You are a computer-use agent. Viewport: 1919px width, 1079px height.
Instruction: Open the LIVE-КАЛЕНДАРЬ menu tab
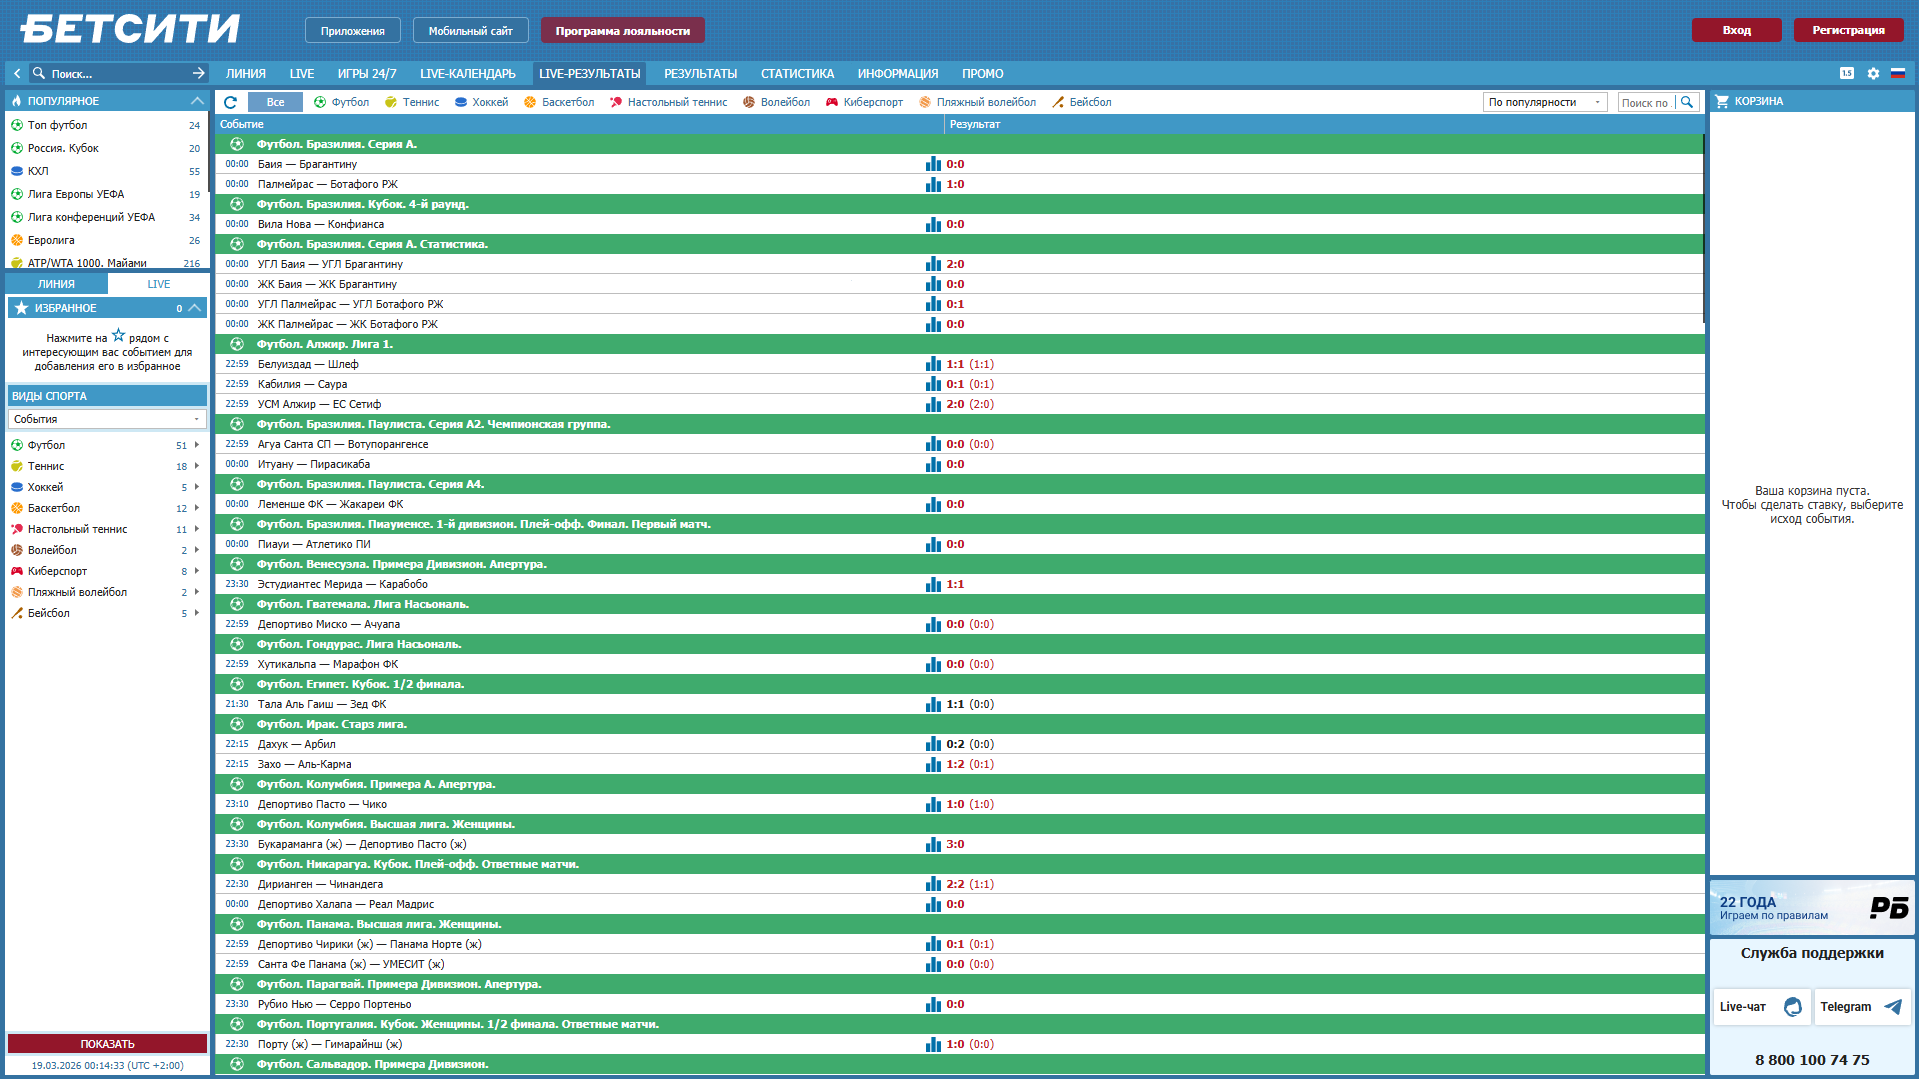(x=468, y=73)
